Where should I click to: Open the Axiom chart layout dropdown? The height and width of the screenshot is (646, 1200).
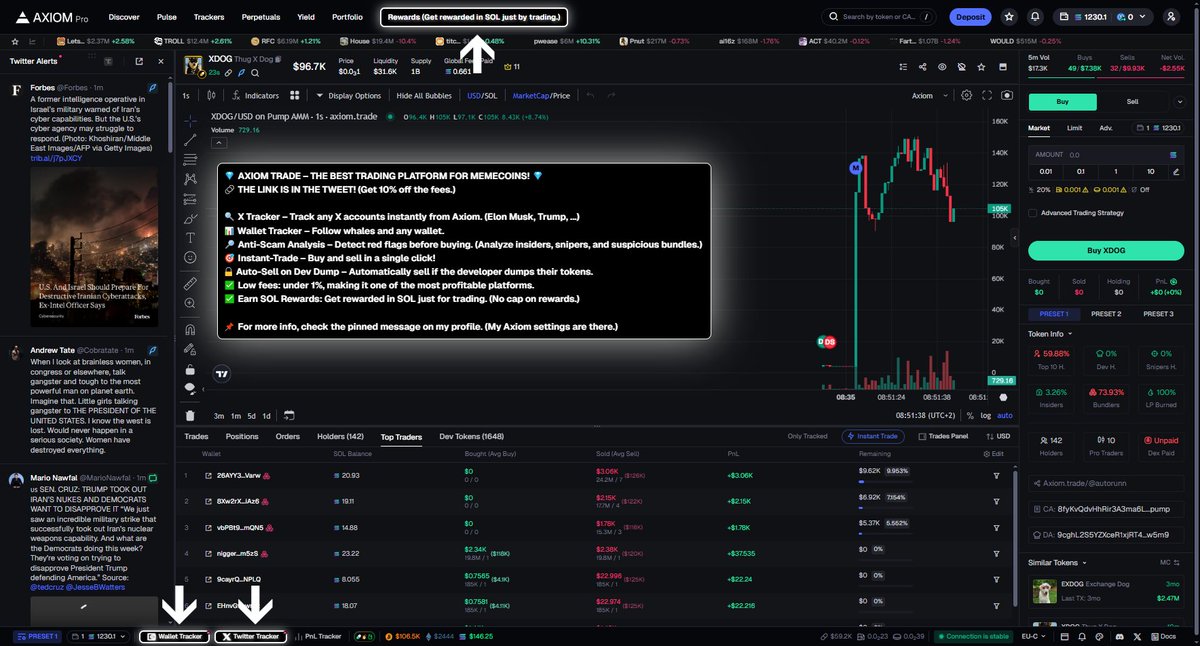click(927, 96)
